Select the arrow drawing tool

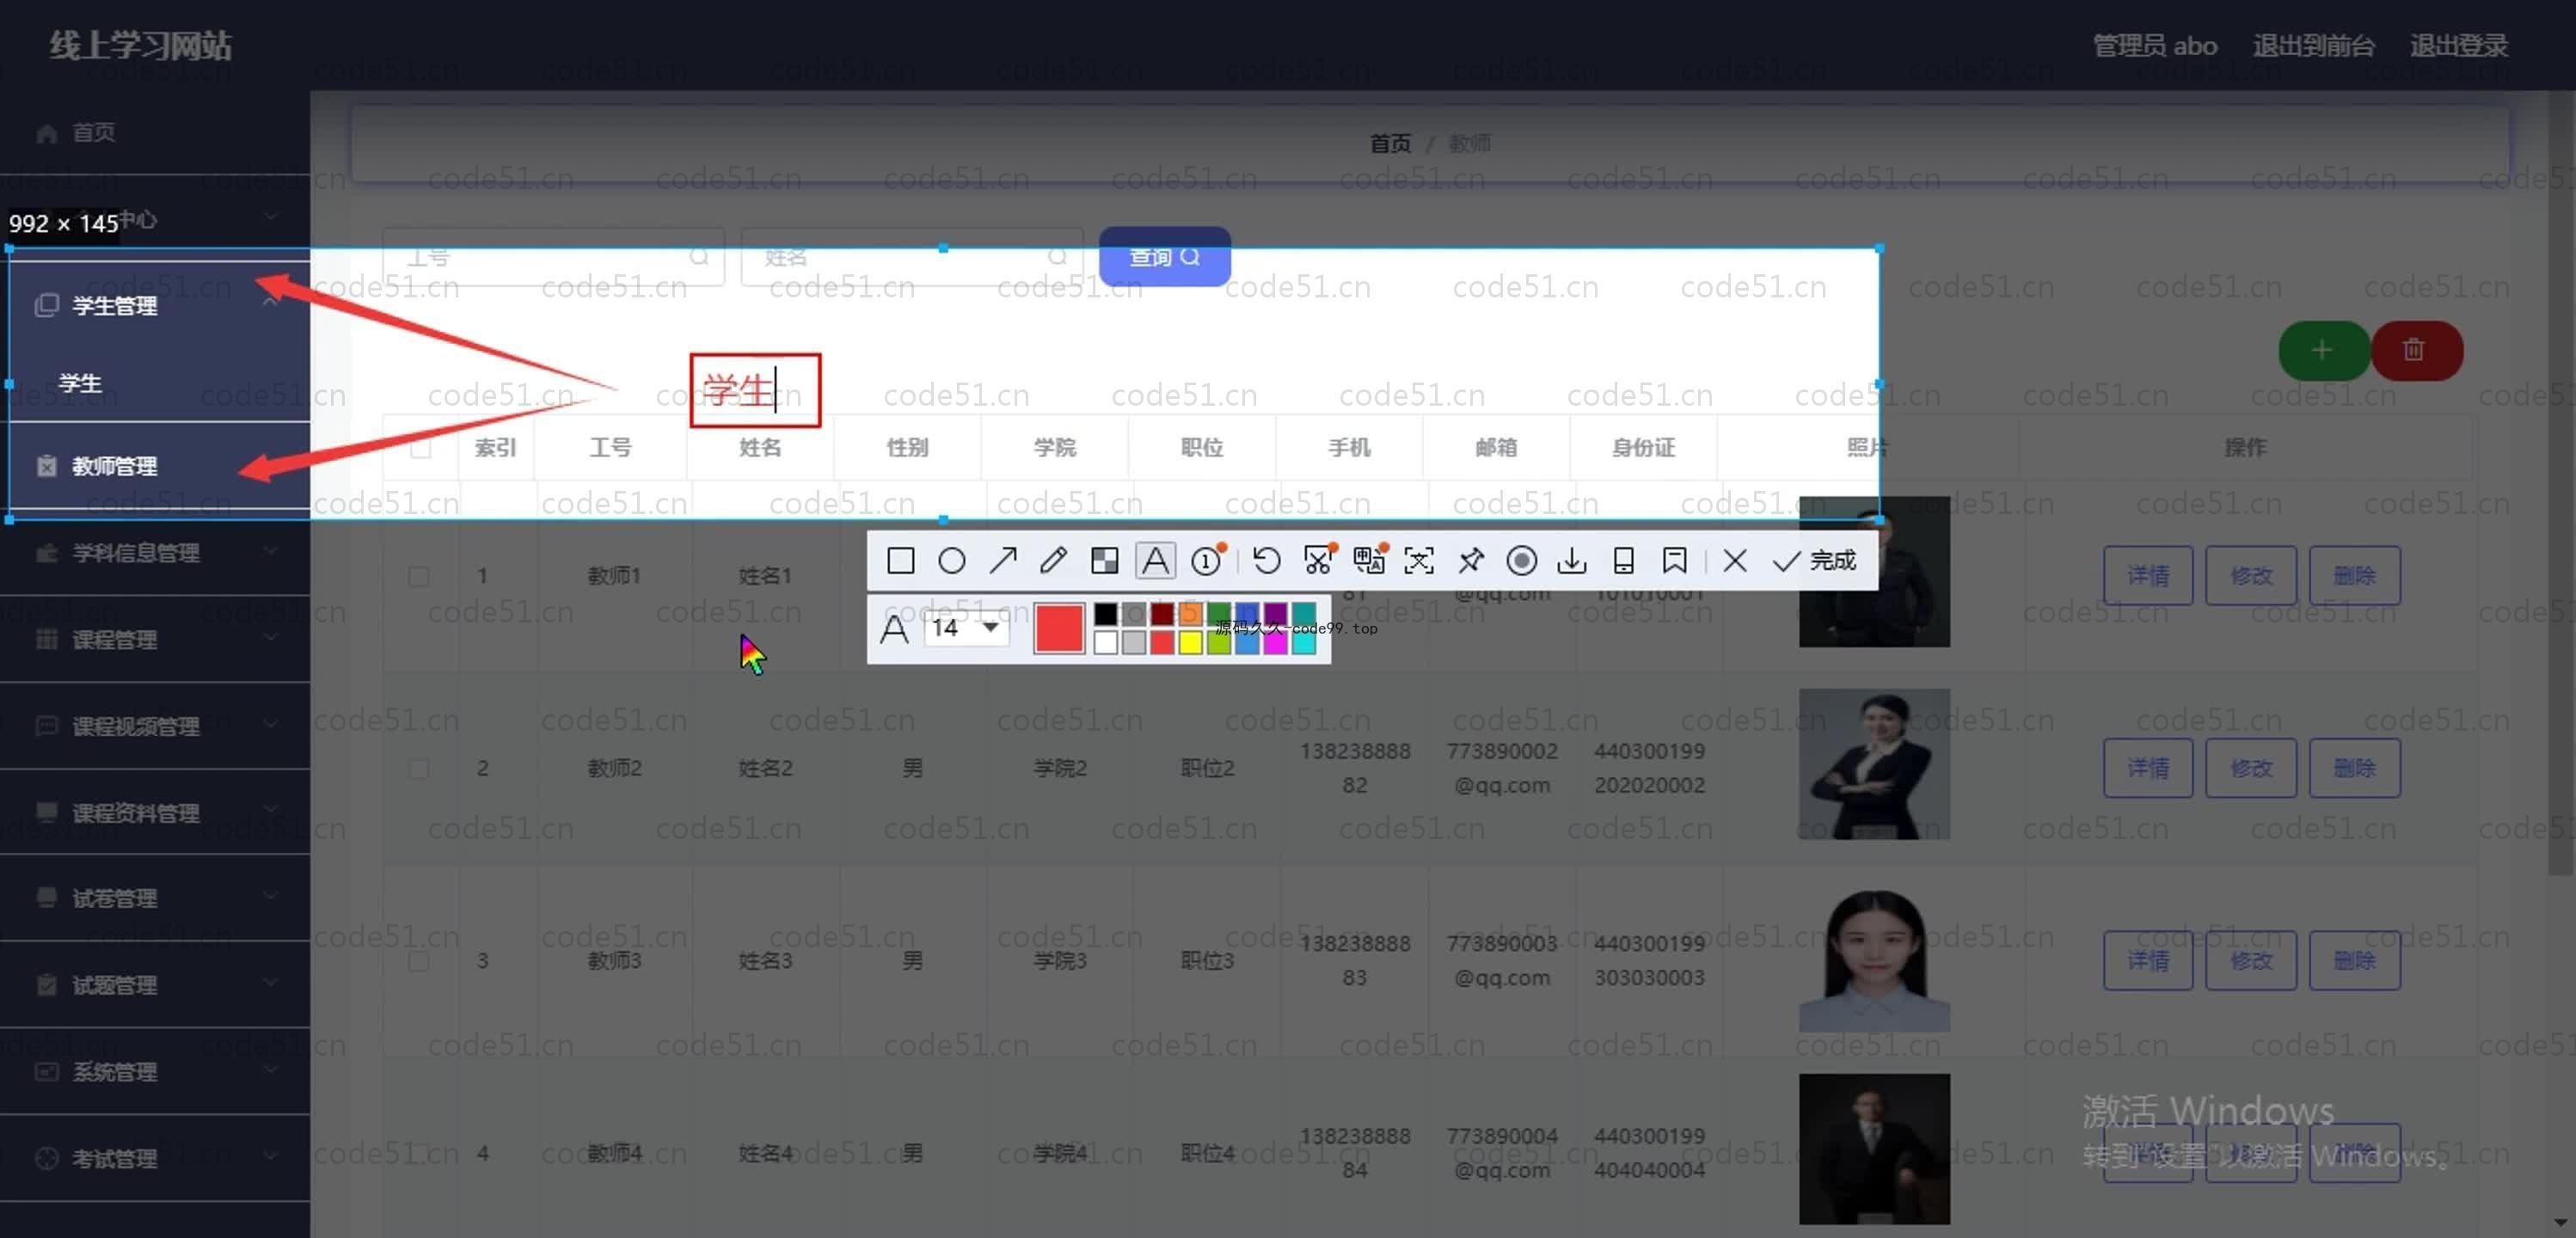coord(1003,561)
